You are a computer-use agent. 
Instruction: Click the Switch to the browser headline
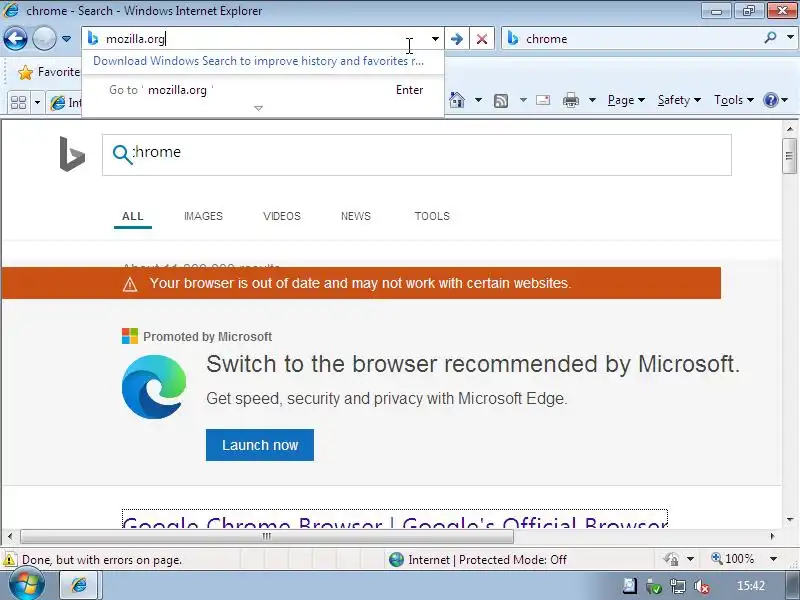click(x=472, y=364)
